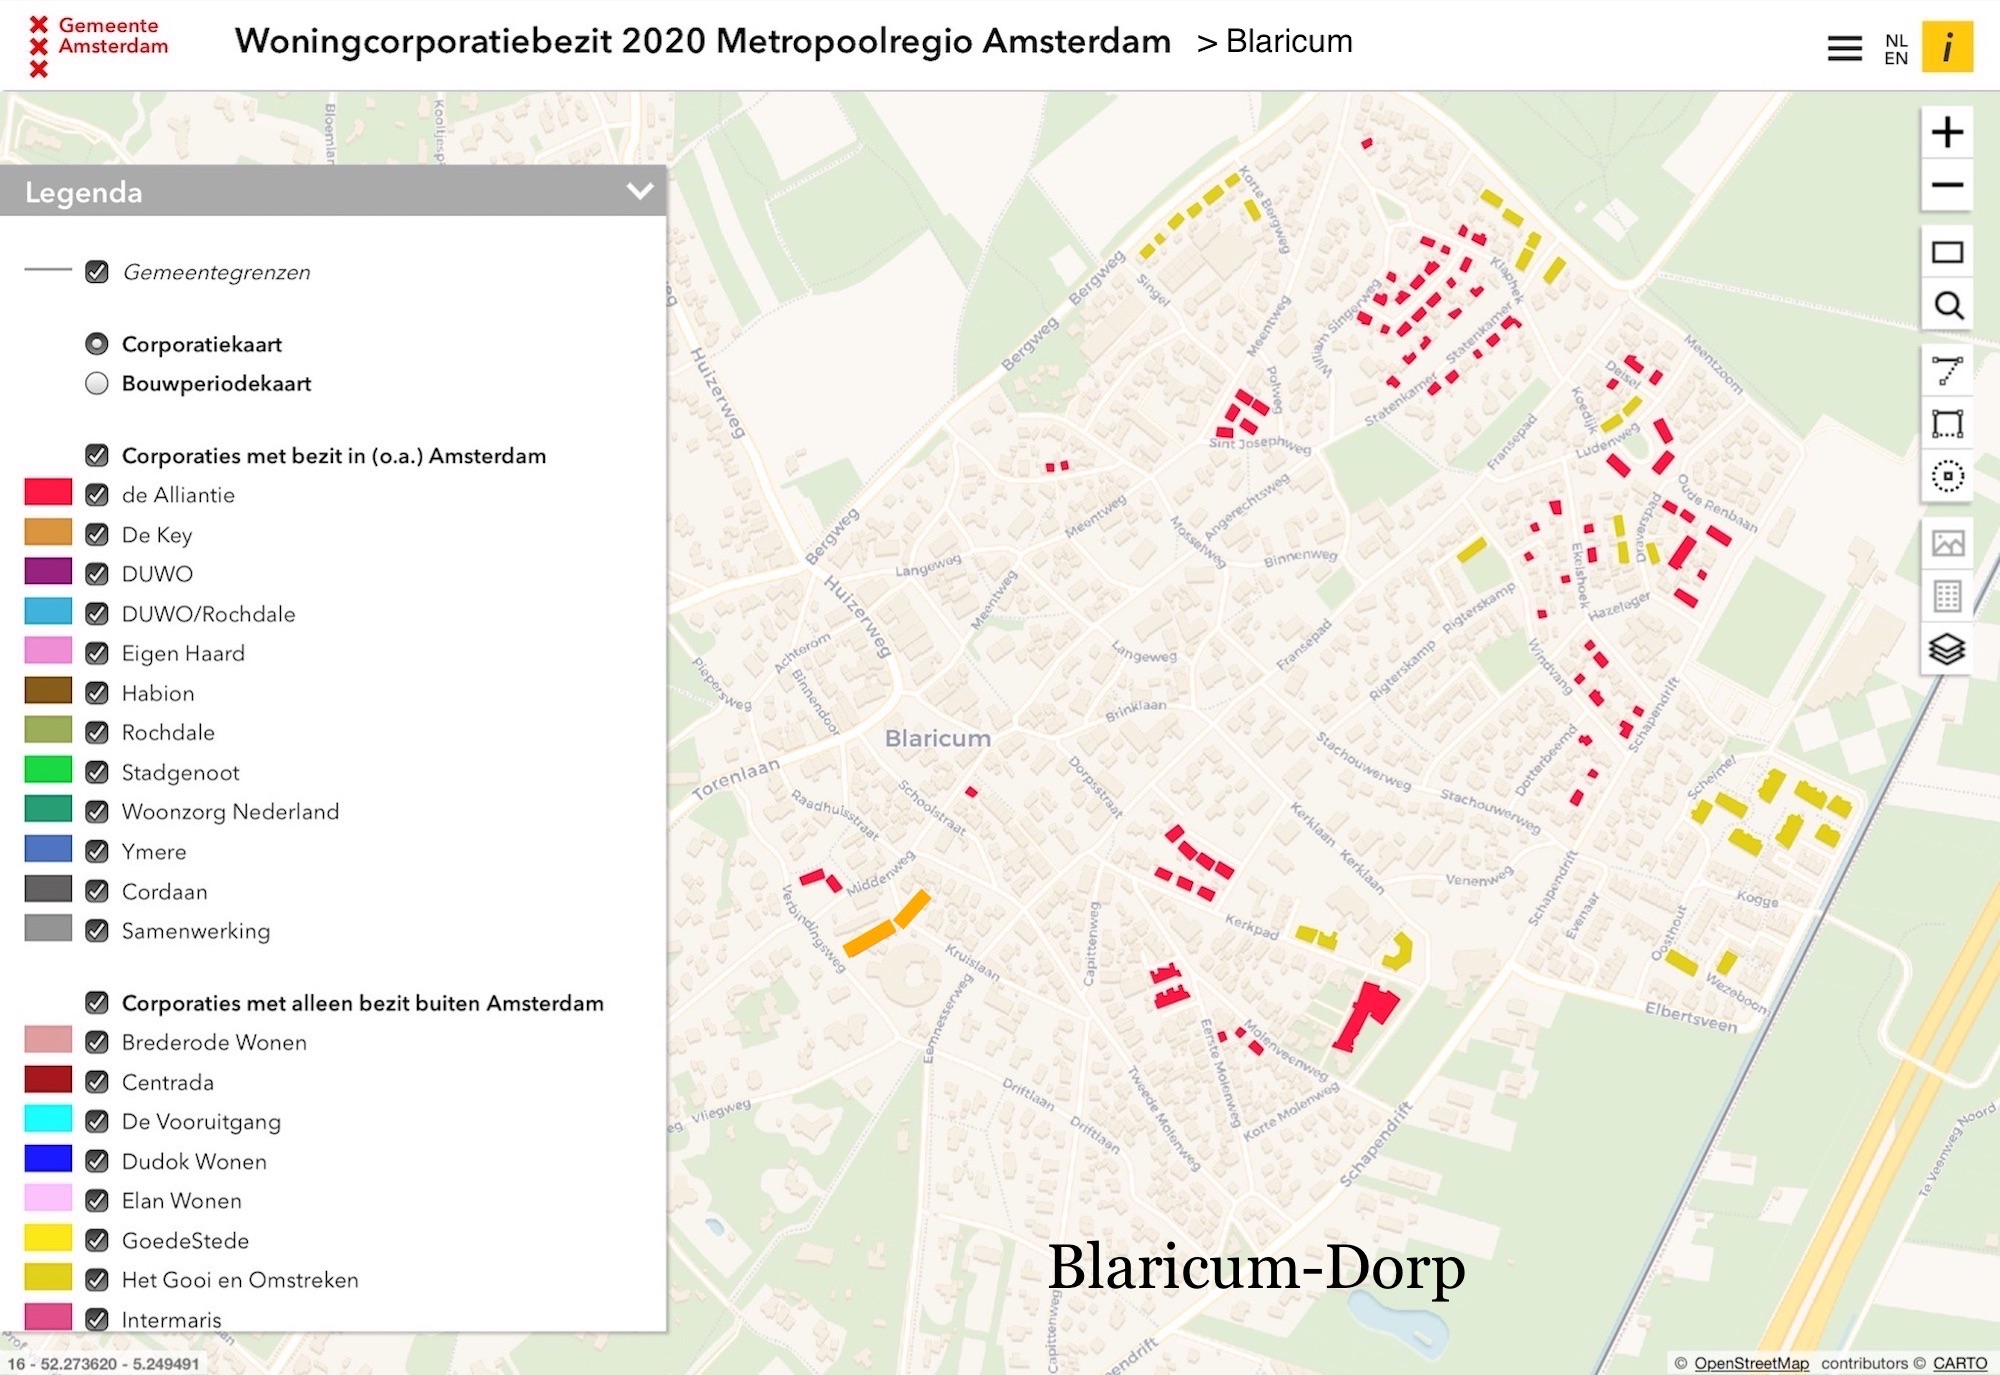Click the orange De Key color swatch
The image size is (2000, 1375).
pyautogui.click(x=48, y=532)
